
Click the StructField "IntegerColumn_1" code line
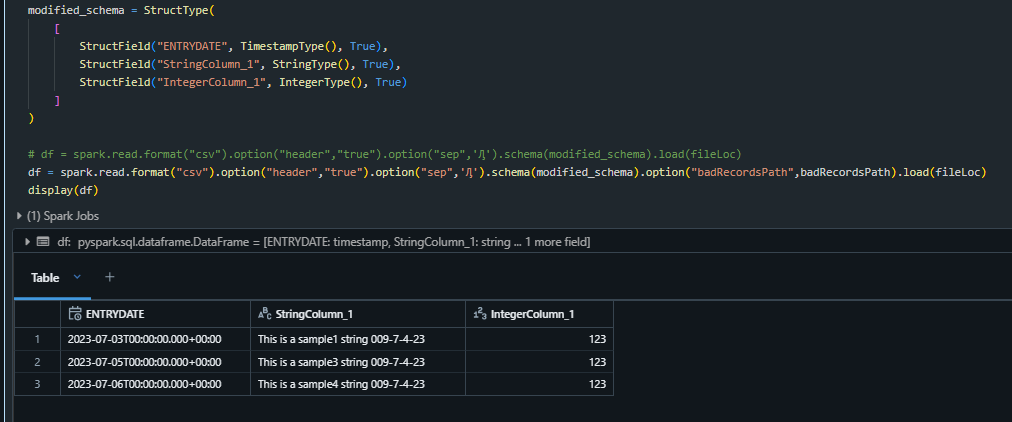pyautogui.click(x=243, y=83)
